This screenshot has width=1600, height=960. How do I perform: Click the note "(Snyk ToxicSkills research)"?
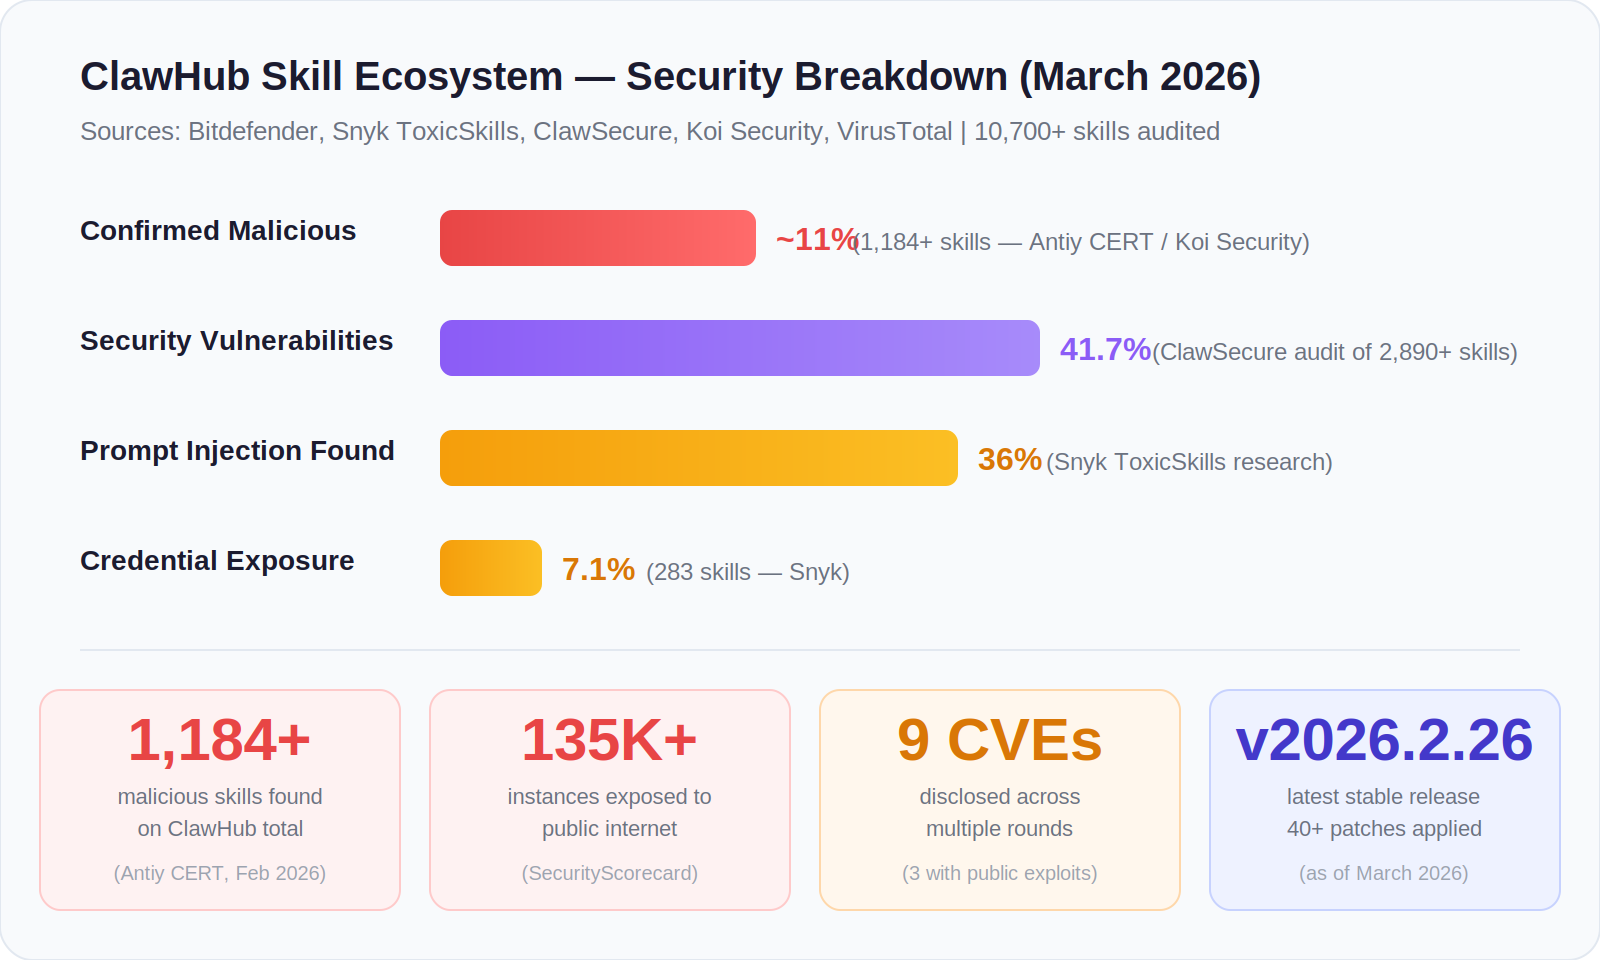(x=1189, y=462)
